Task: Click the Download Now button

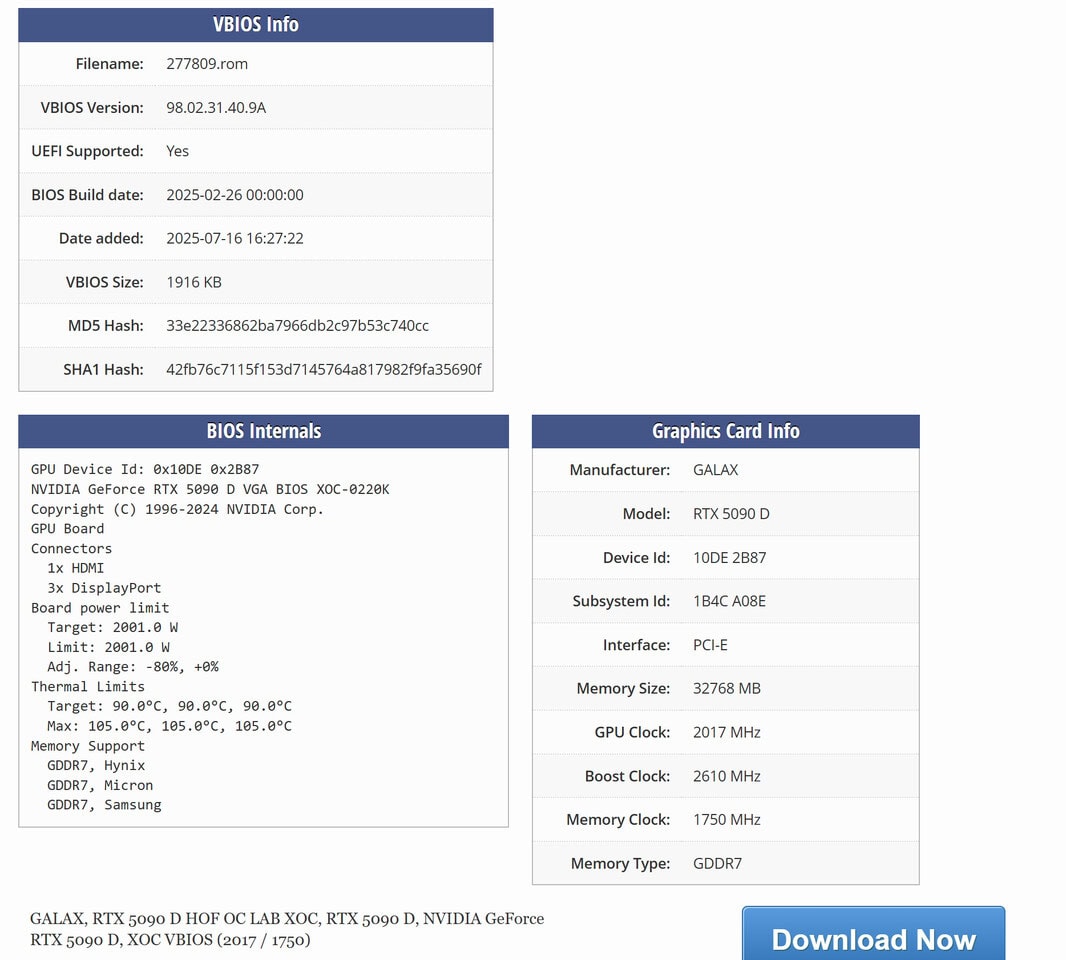Action: point(873,935)
